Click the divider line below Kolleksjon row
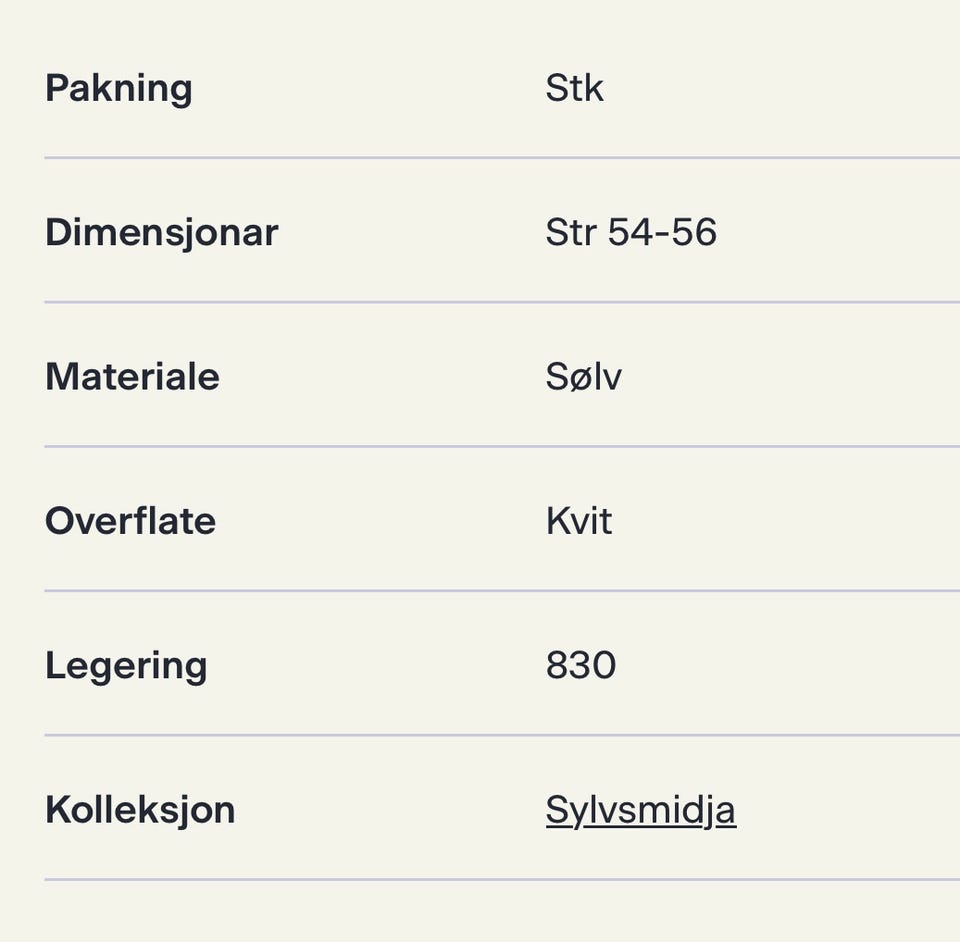 point(502,880)
